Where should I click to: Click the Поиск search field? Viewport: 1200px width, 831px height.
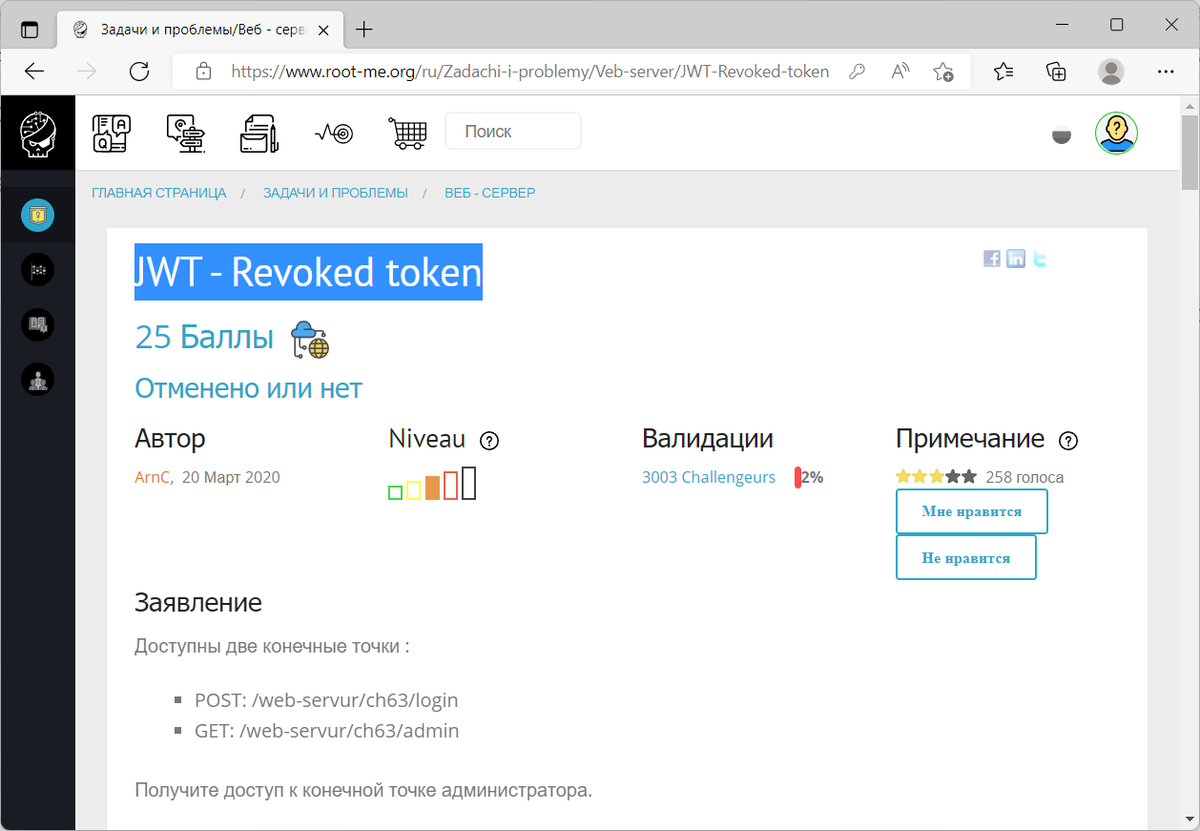[513, 131]
